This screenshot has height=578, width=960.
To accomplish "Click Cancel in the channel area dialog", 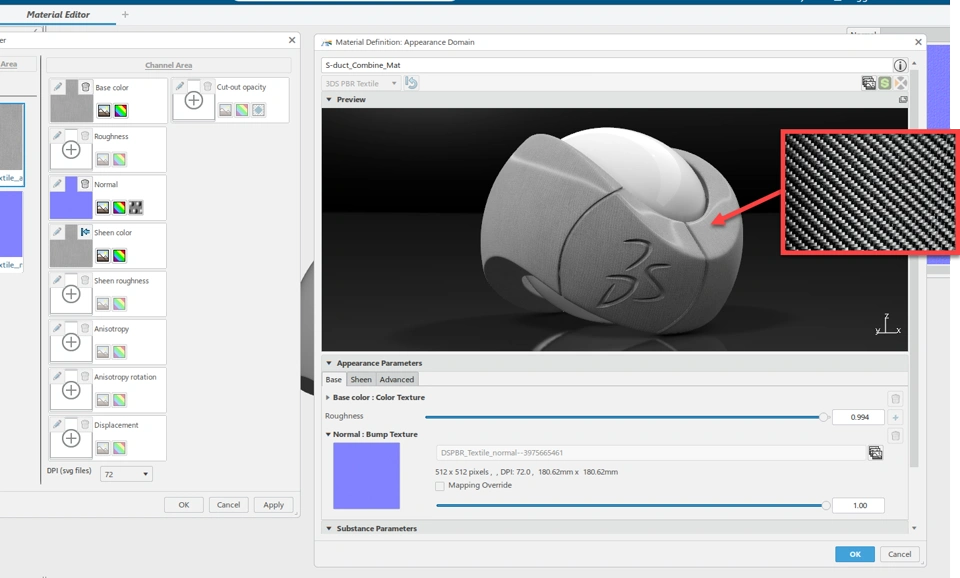I will [x=228, y=505].
